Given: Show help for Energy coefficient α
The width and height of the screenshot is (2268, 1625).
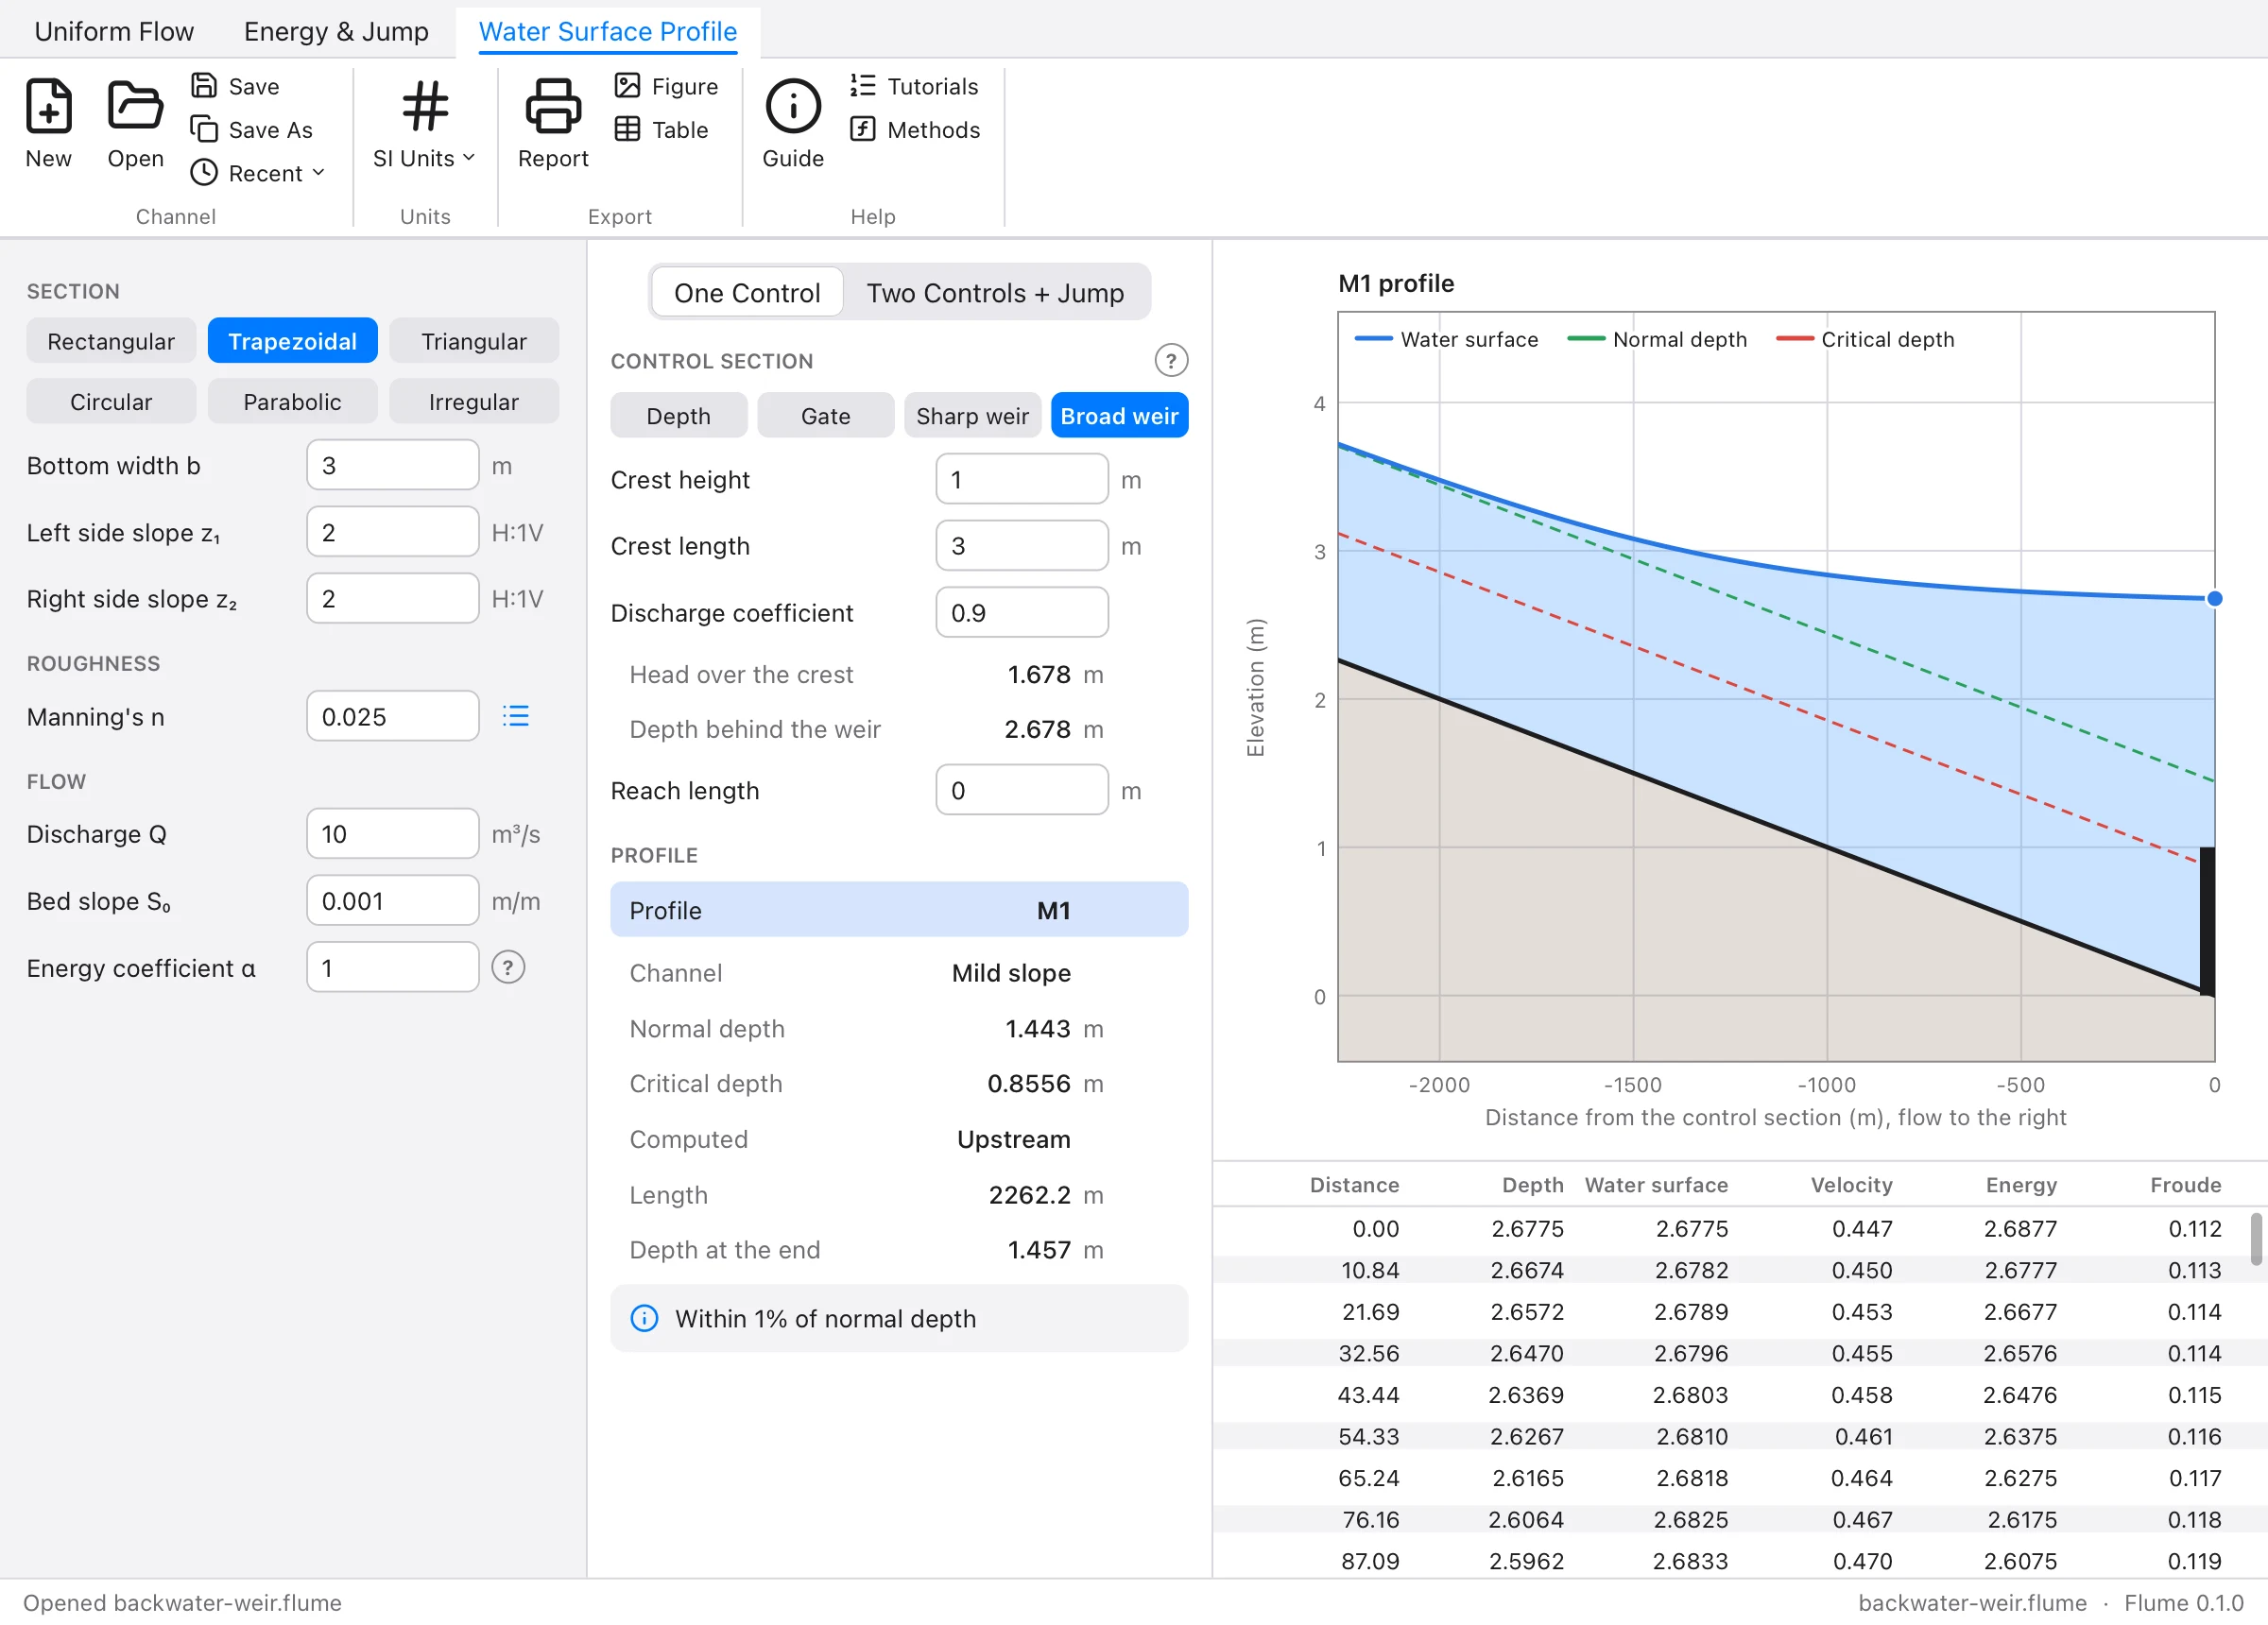Looking at the screenshot, I should 508,967.
